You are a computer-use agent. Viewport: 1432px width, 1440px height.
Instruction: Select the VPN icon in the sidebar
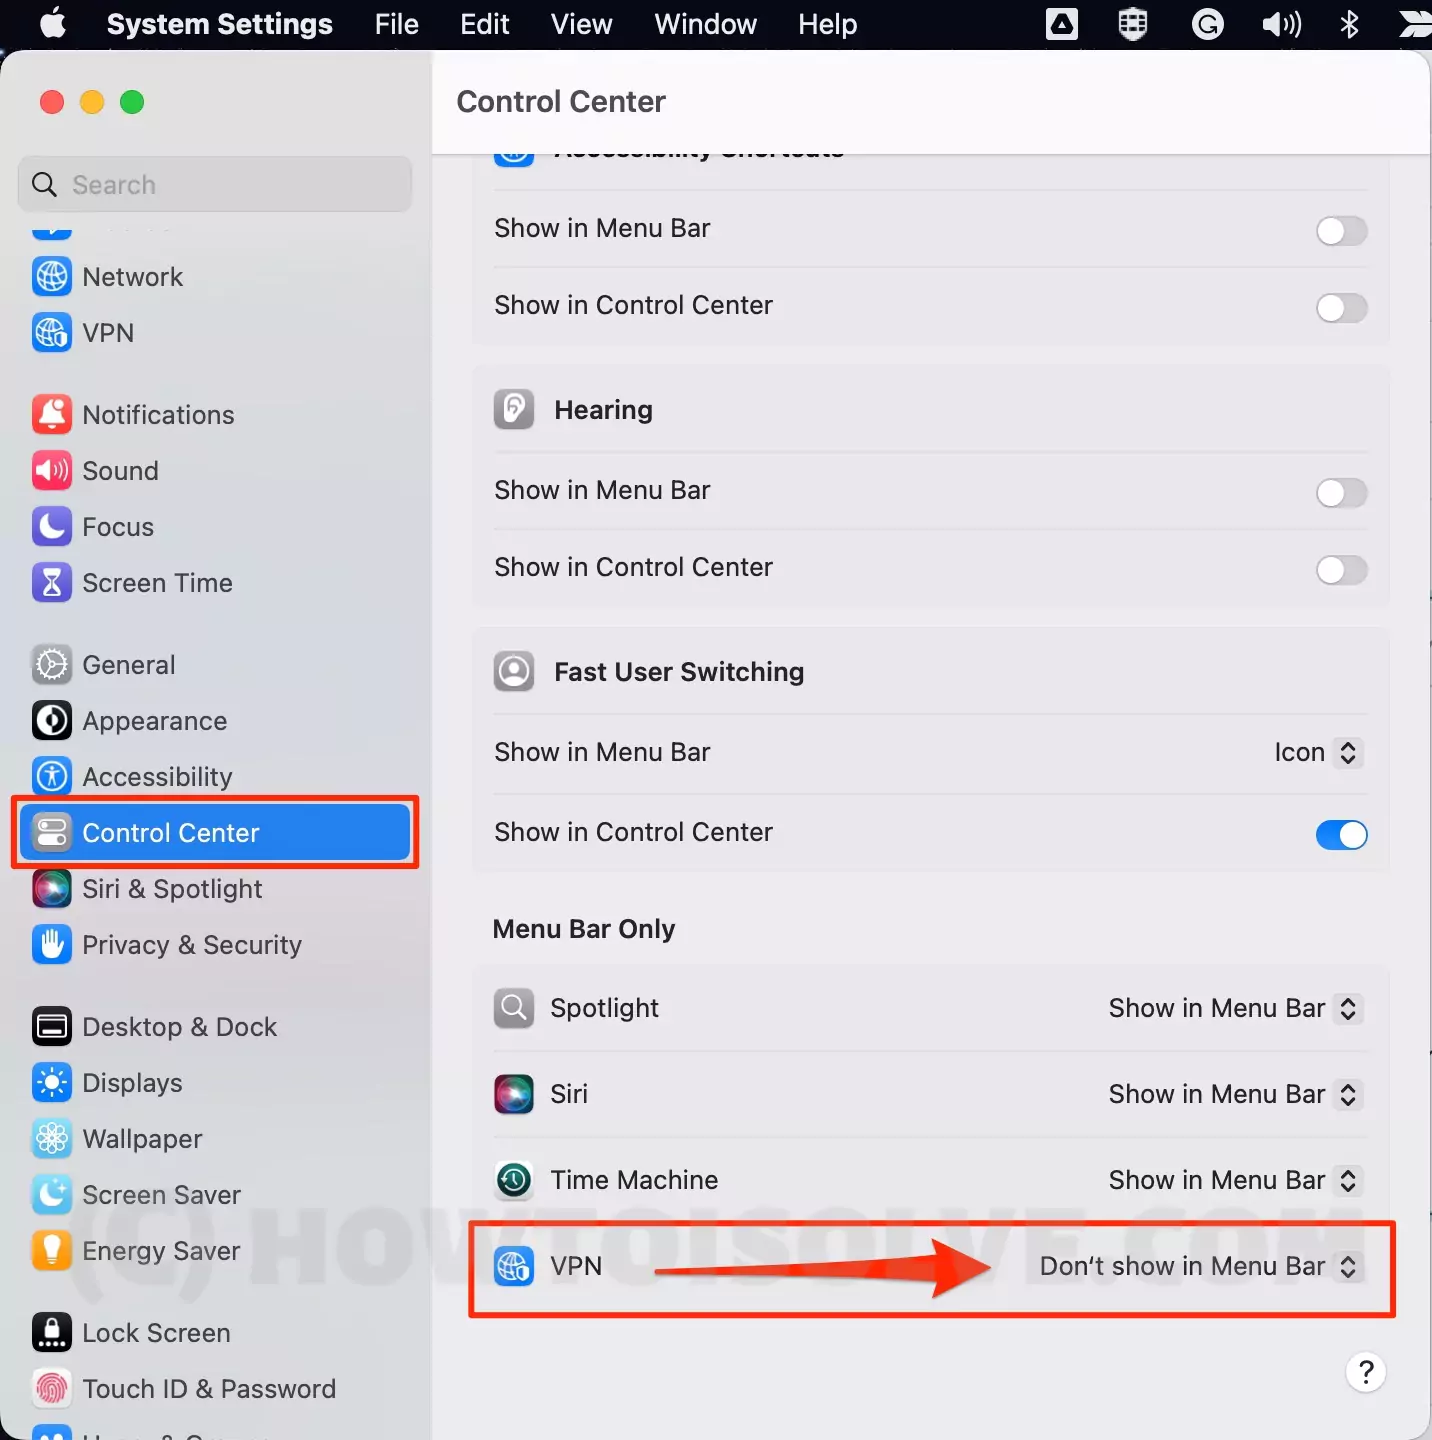tap(51, 333)
